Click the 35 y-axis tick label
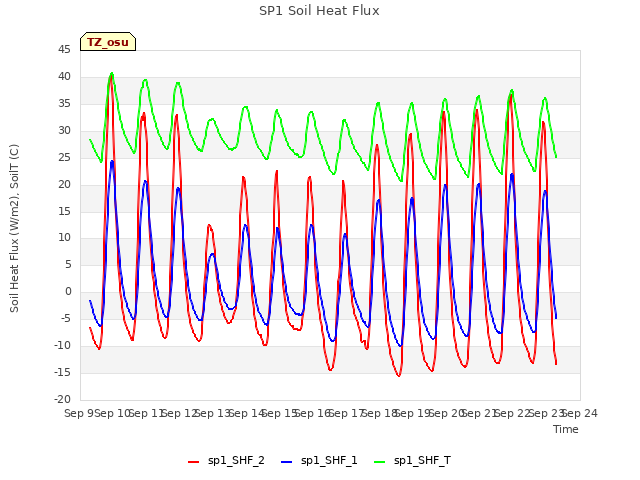This screenshot has height=480, width=640. click(64, 104)
